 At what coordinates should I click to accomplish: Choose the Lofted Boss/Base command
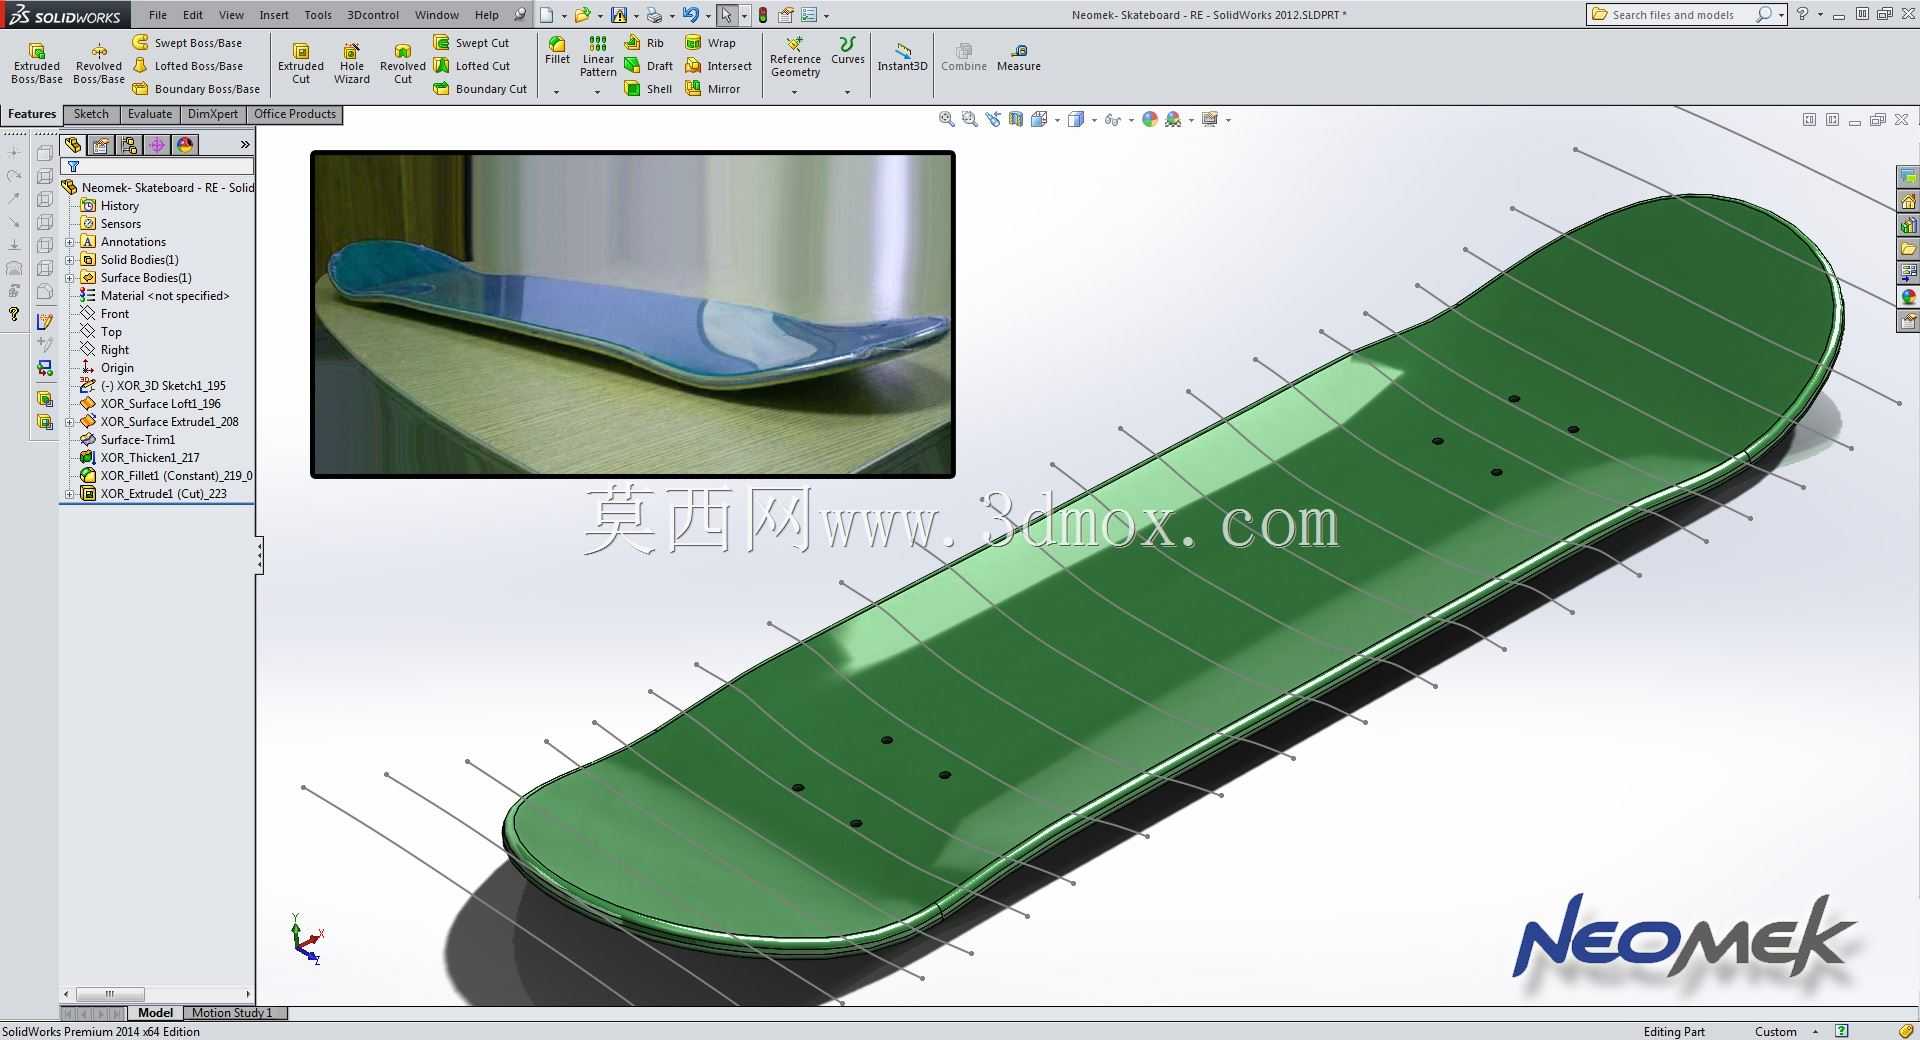tap(188, 66)
